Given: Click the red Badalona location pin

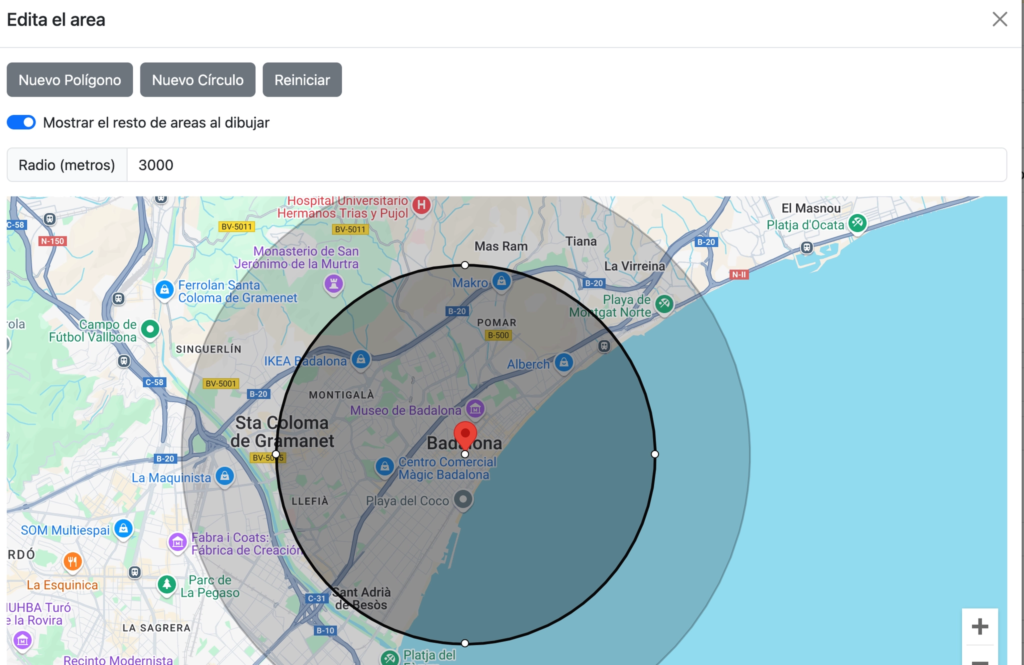Looking at the screenshot, I should (x=465, y=436).
